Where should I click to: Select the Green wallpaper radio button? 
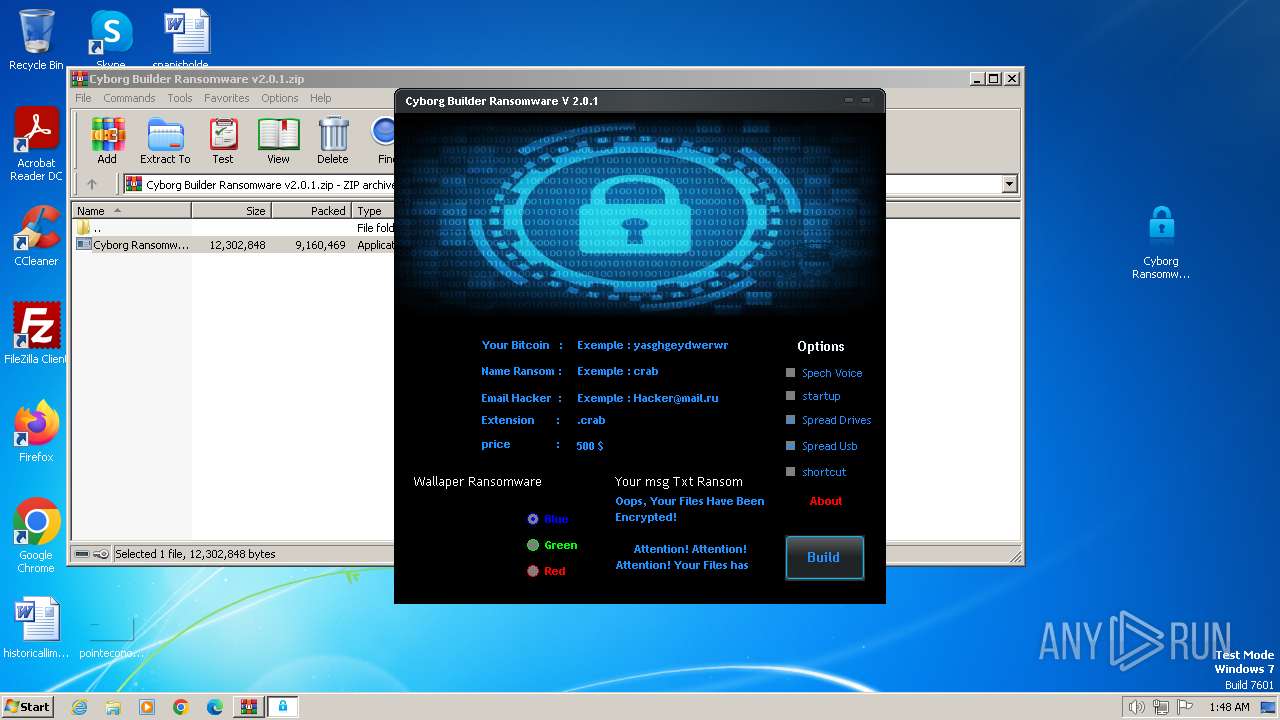pos(533,545)
